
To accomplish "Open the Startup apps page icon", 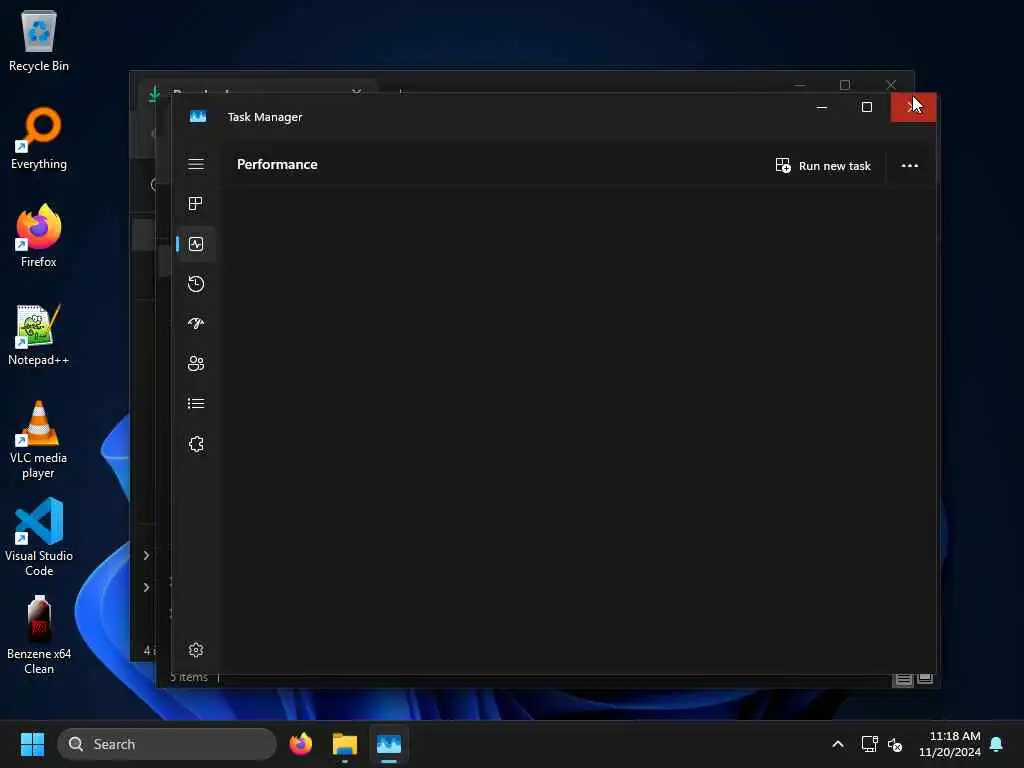I will pos(196,323).
